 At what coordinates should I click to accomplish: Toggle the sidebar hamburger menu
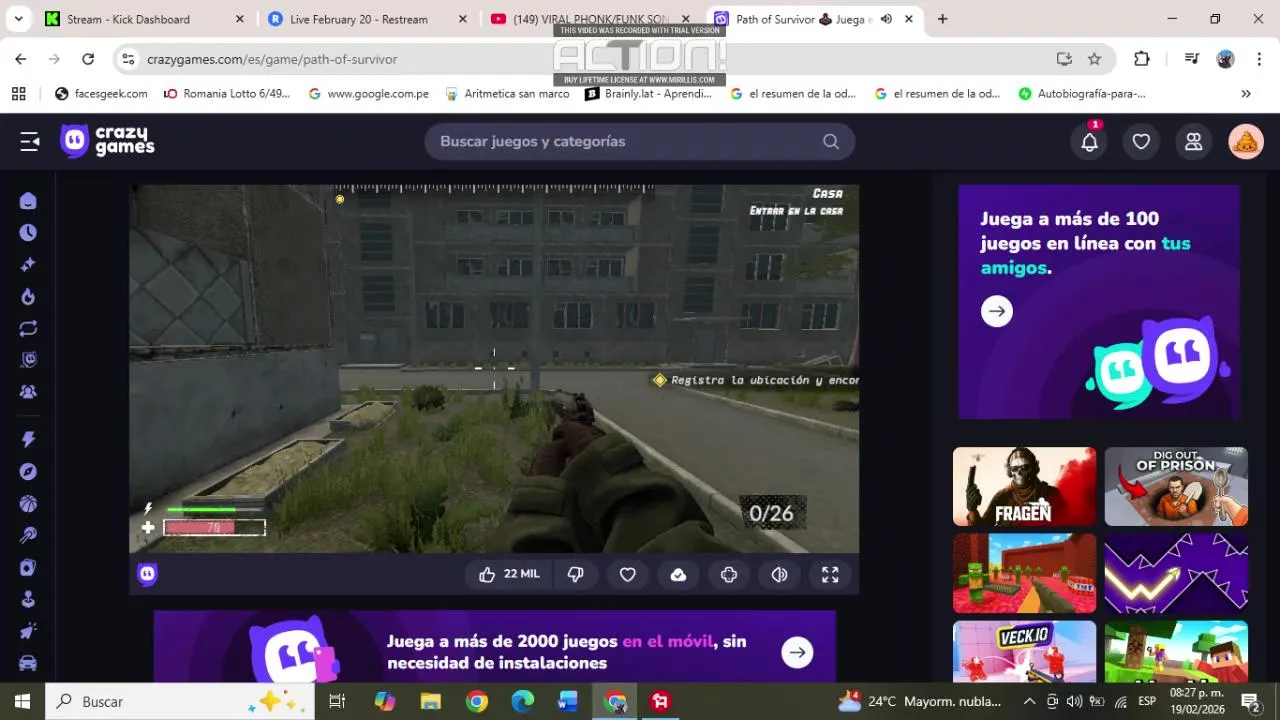[29, 142]
